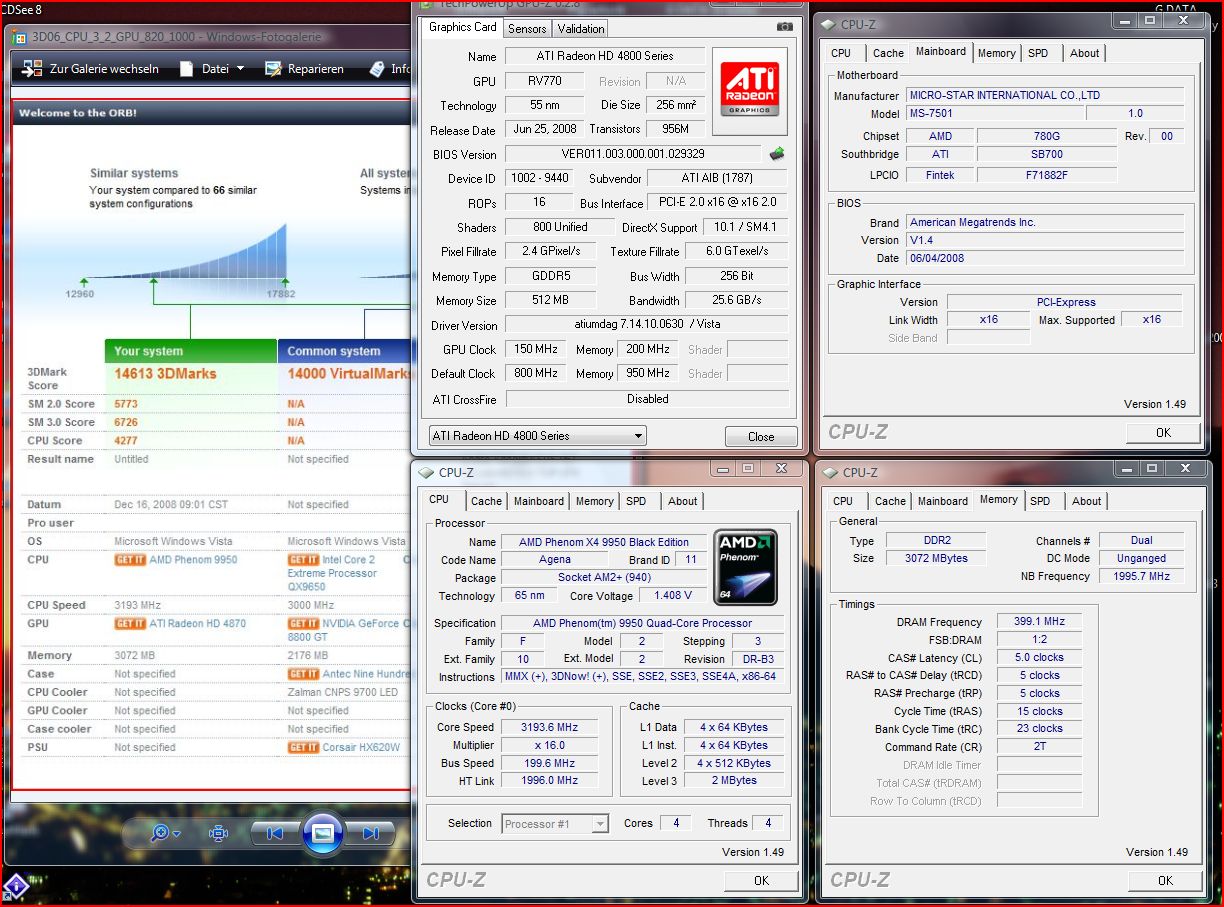The height and width of the screenshot is (907, 1224).
Task: Click the Driver Version atiumdag field
Action: (x=646, y=325)
